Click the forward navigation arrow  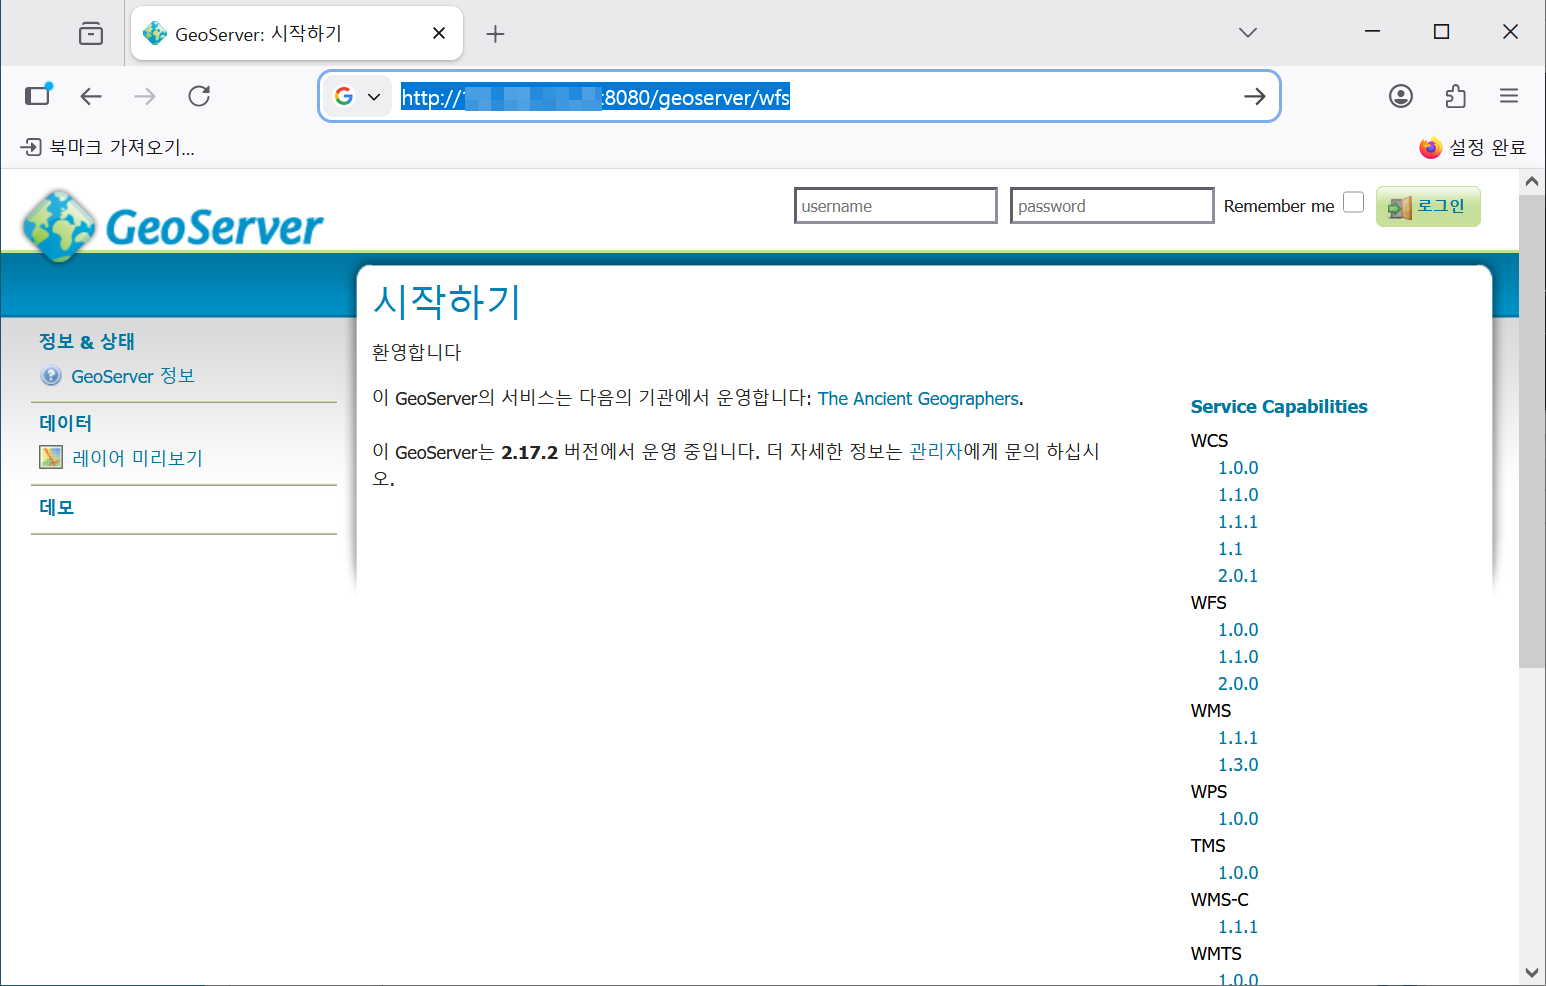click(145, 96)
